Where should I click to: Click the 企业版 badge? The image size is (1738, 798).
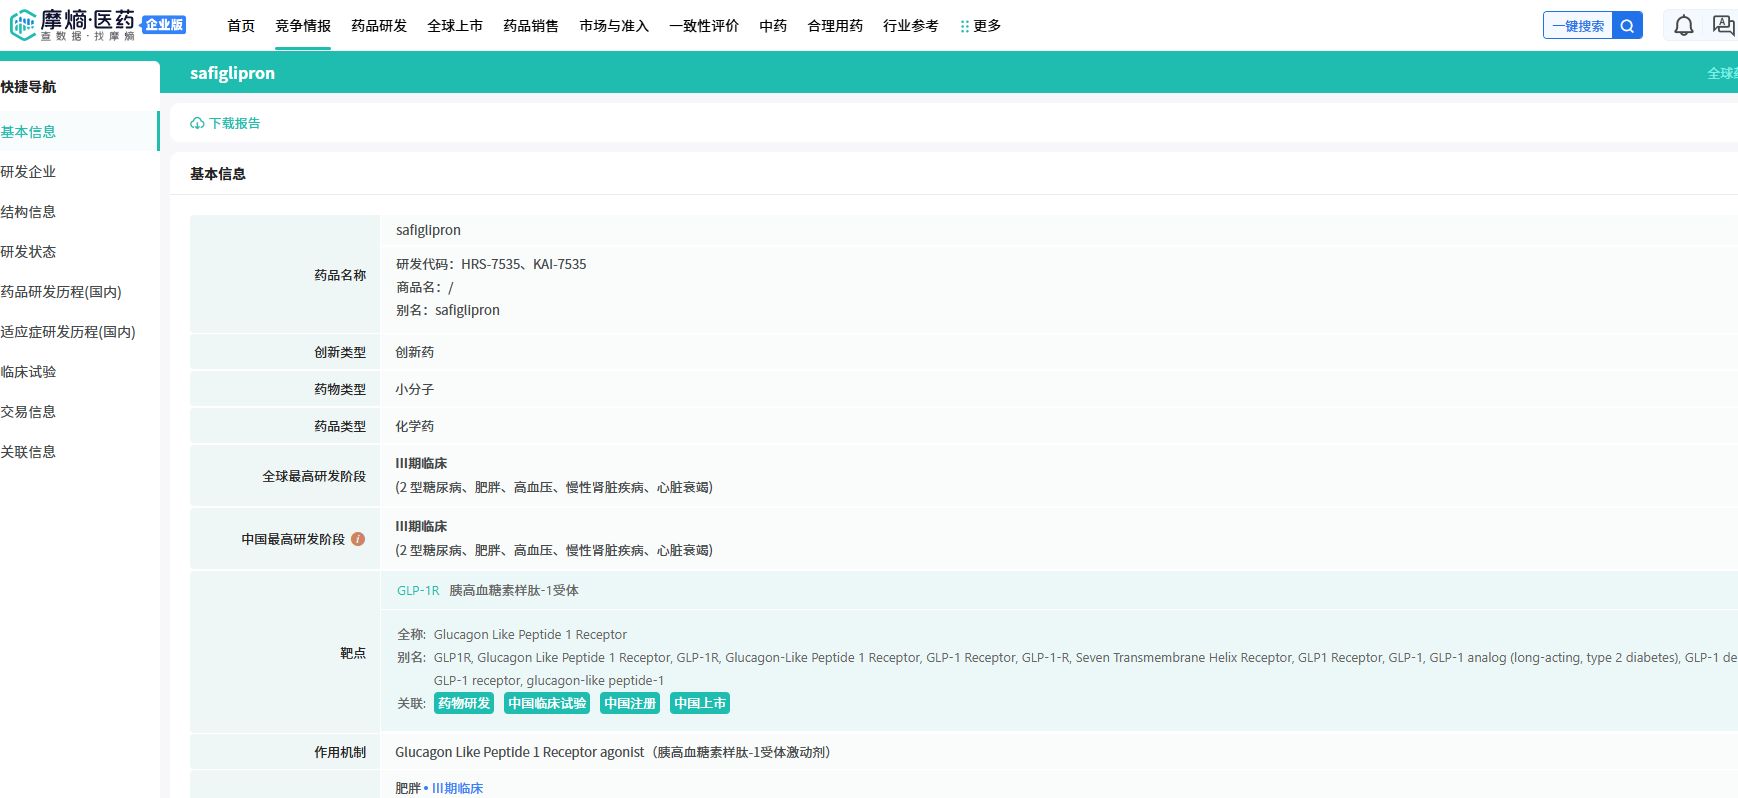point(164,25)
